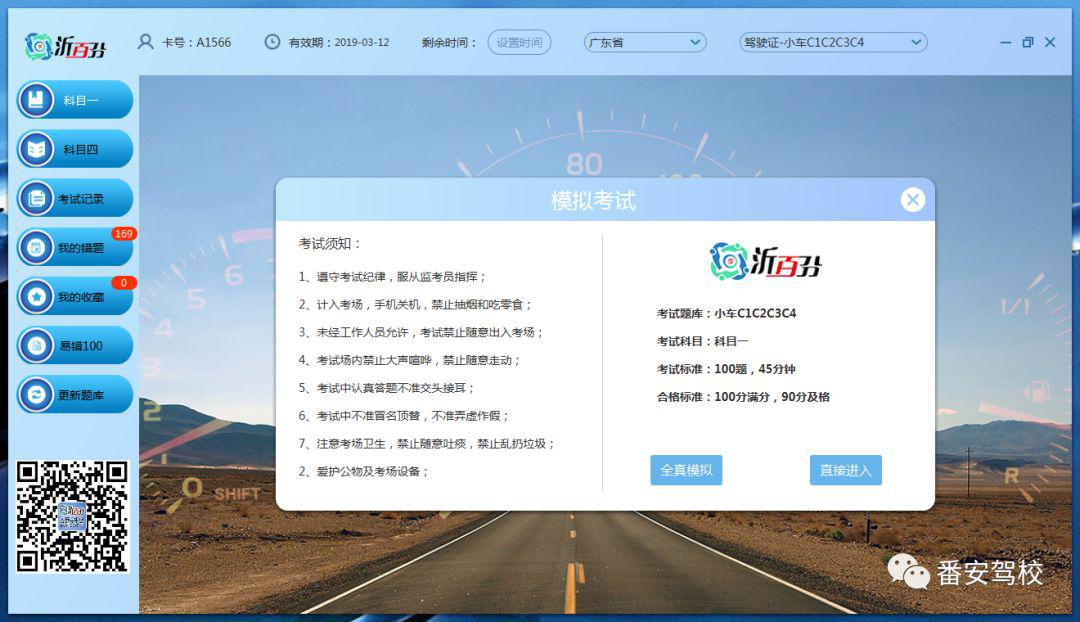
Task: Click the clock icon beside 有效期
Action: pyautogui.click(x=272, y=42)
